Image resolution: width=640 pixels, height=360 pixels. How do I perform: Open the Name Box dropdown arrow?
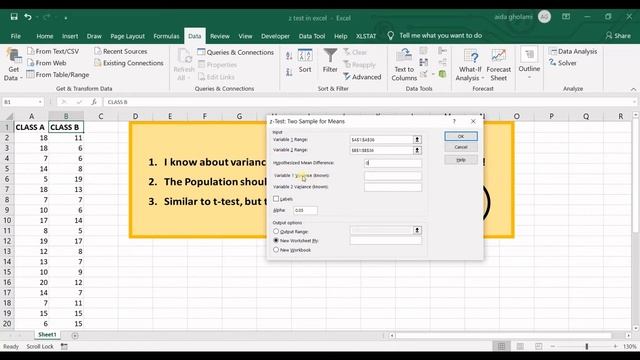coord(40,102)
